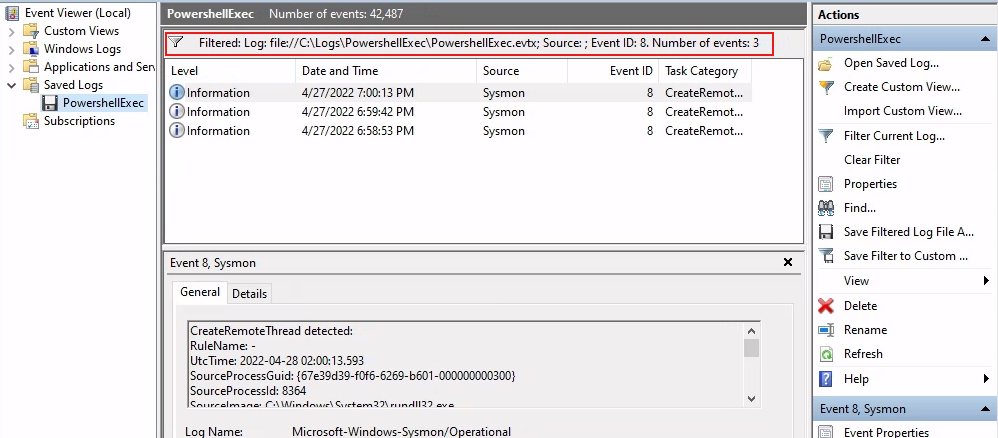Click the Applications and Services folder icon

[x=31, y=67]
